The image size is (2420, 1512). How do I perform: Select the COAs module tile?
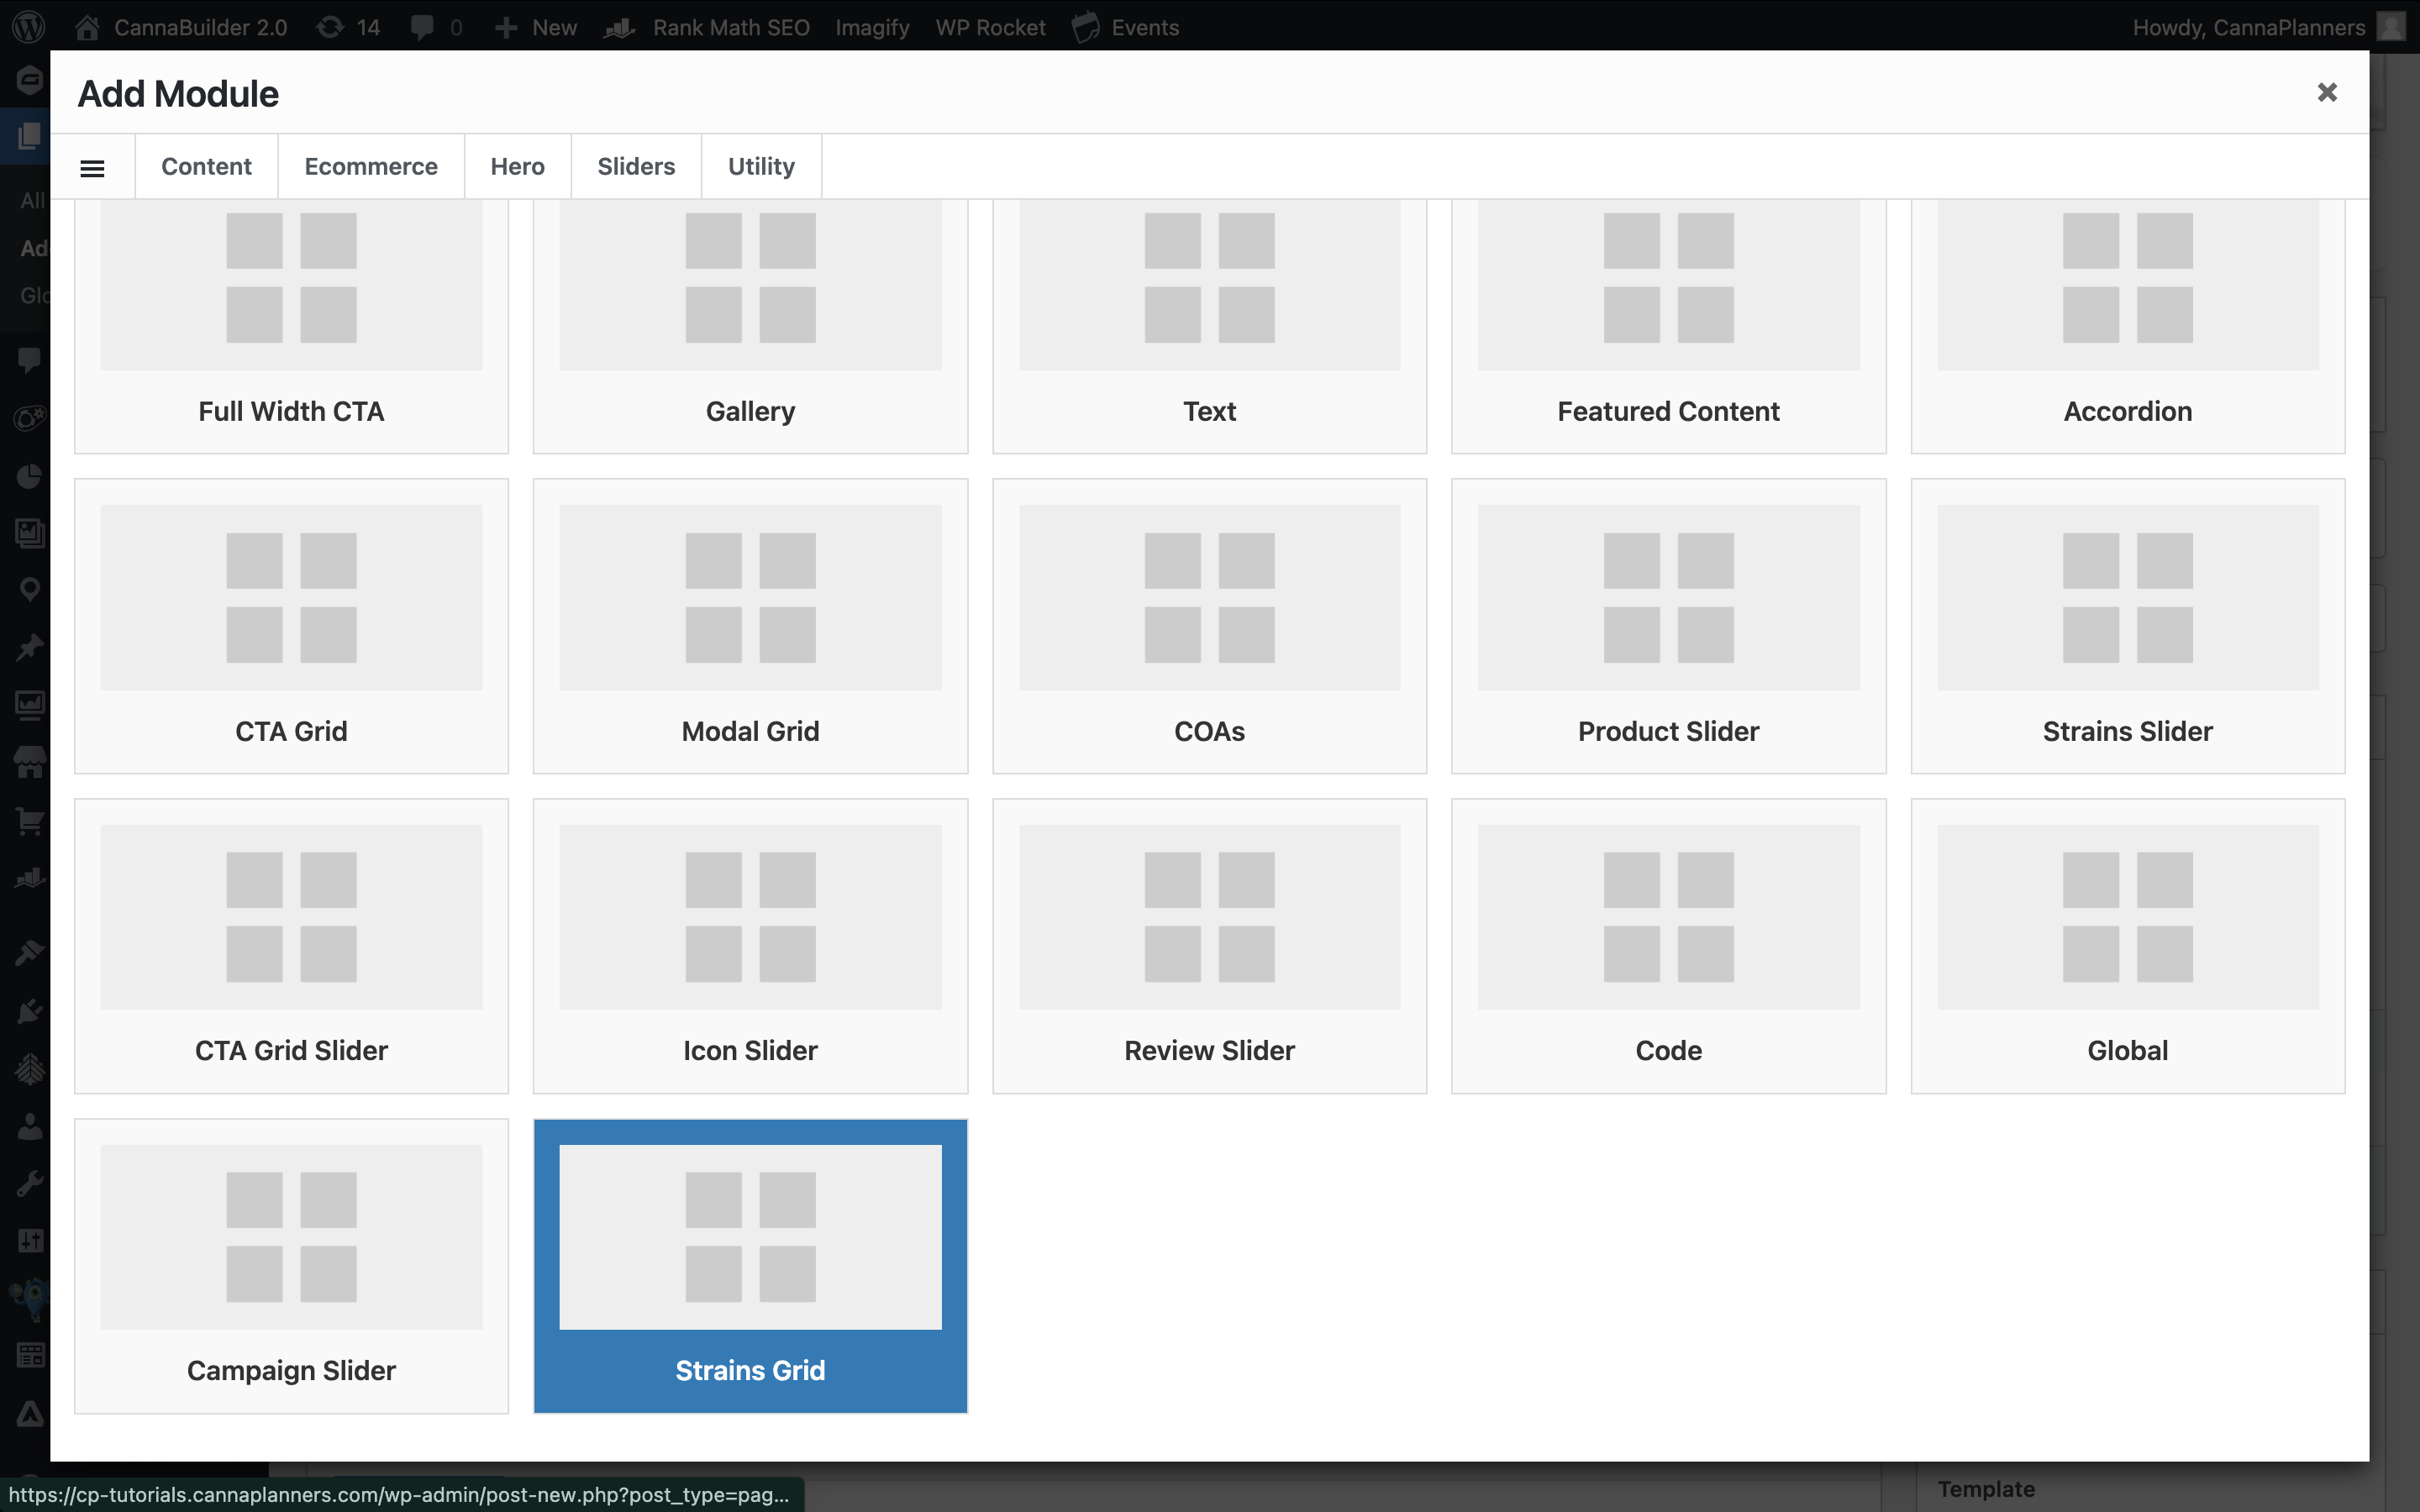coord(1209,625)
